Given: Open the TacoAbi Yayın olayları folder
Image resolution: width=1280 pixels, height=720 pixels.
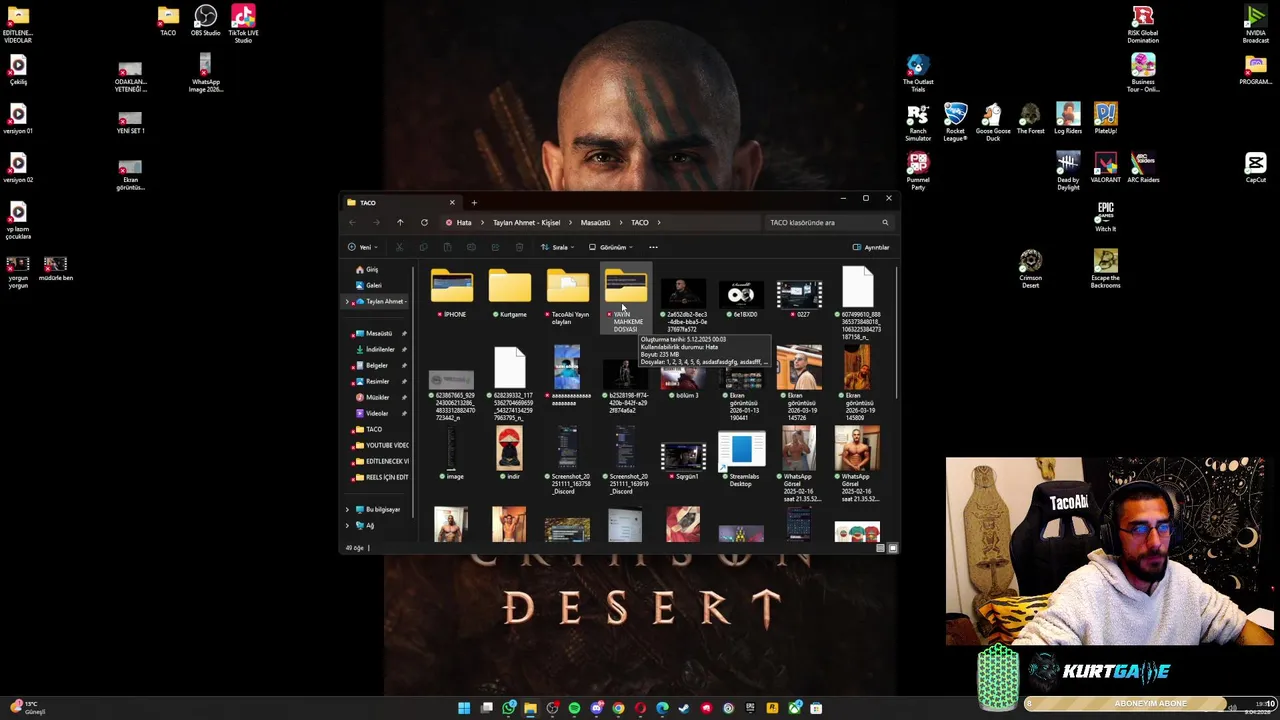Looking at the screenshot, I should pos(568,296).
